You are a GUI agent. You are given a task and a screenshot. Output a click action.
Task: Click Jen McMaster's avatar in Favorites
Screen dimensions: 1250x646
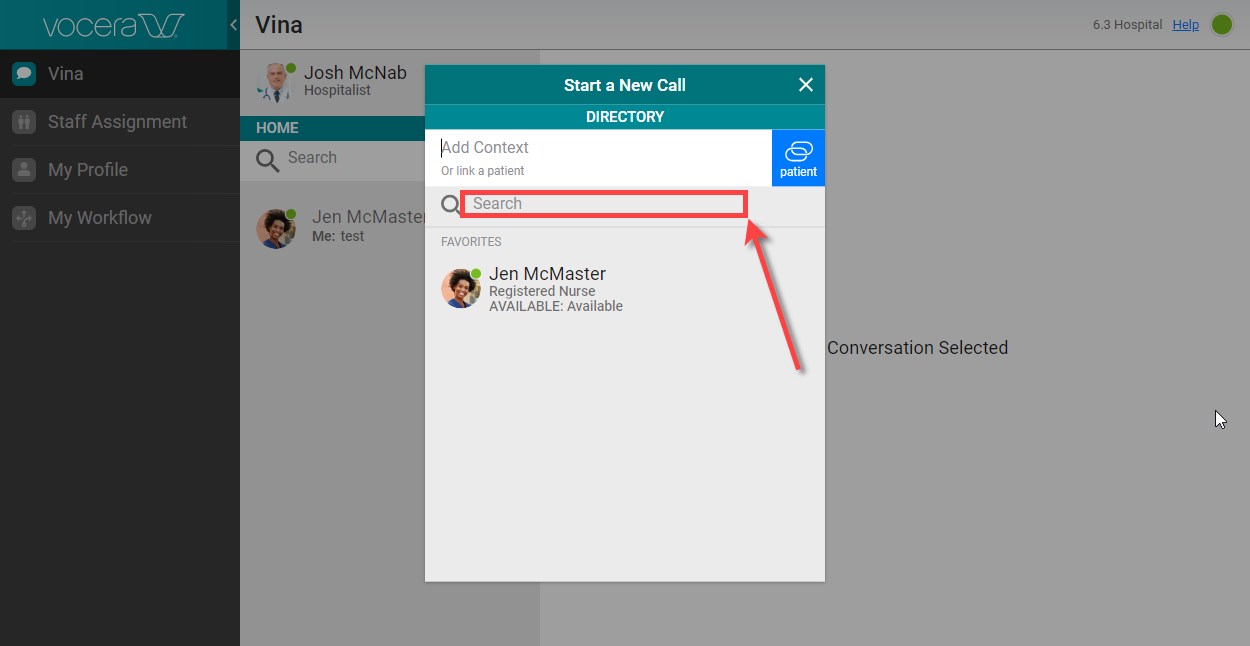pyautogui.click(x=461, y=288)
